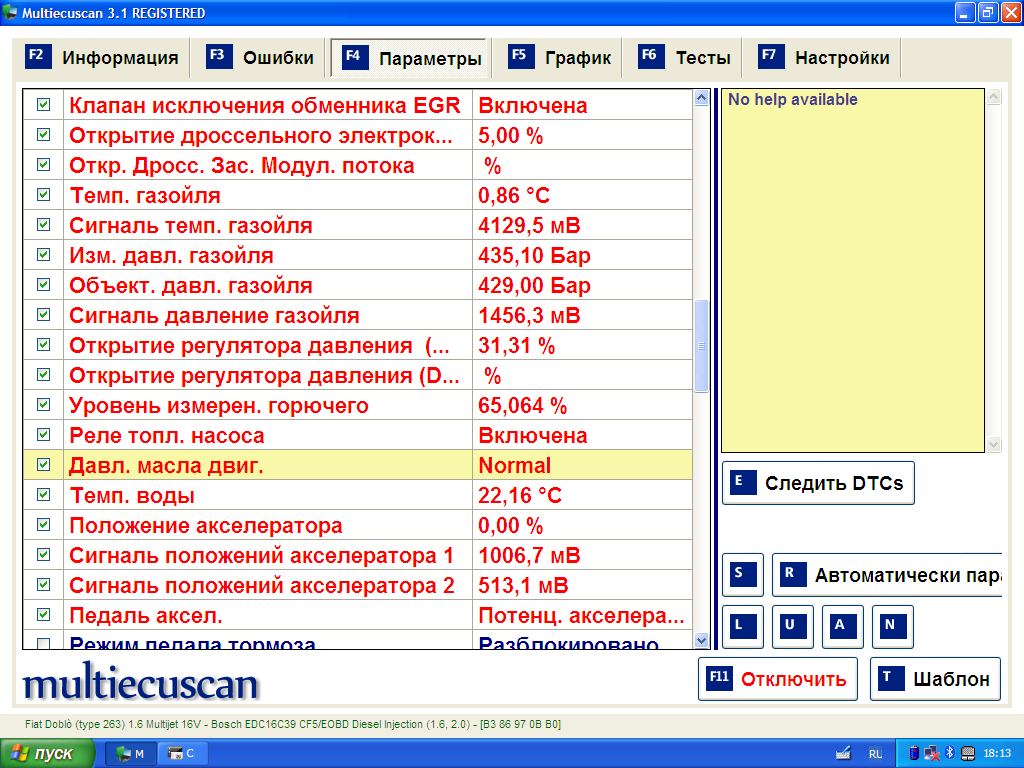Select Сигналь темп. газойля parameter

tap(358, 225)
